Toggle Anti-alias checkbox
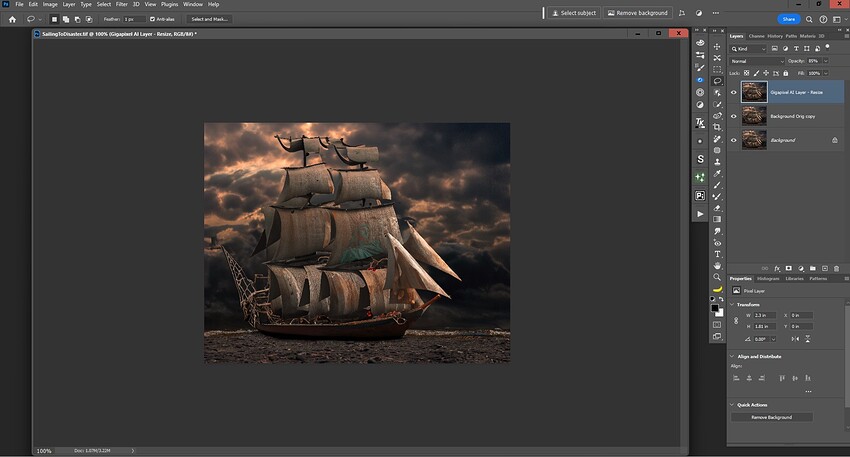850x457 pixels. [152, 19]
